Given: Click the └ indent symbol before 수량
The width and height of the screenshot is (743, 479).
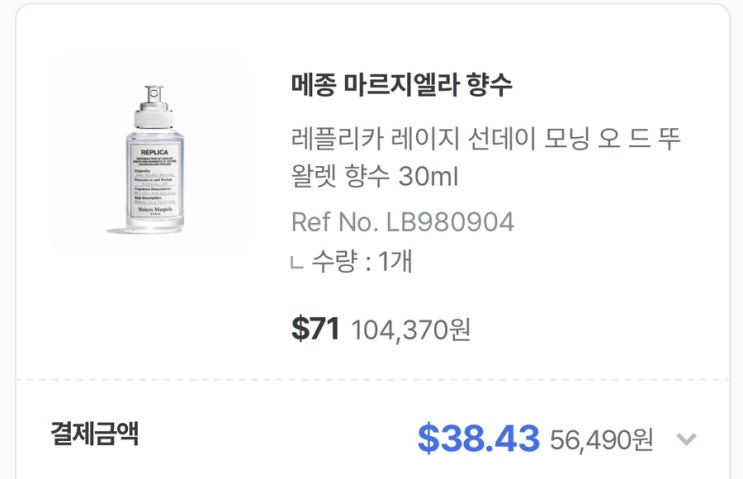Looking at the screenshot, I should tap(296, 263).
